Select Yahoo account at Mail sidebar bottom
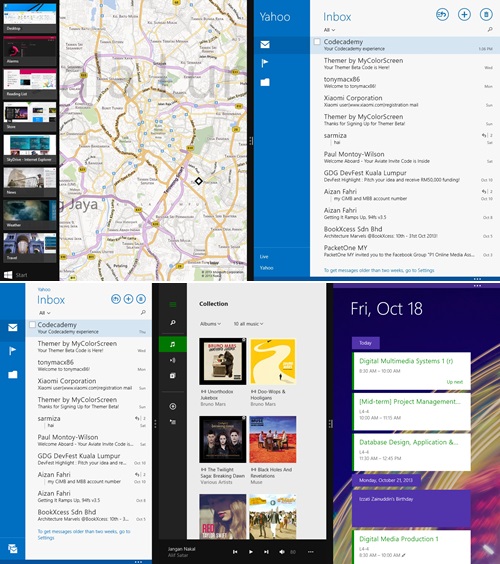The height and width of the screenshot is (564, 500). click(x=267, y=268)
